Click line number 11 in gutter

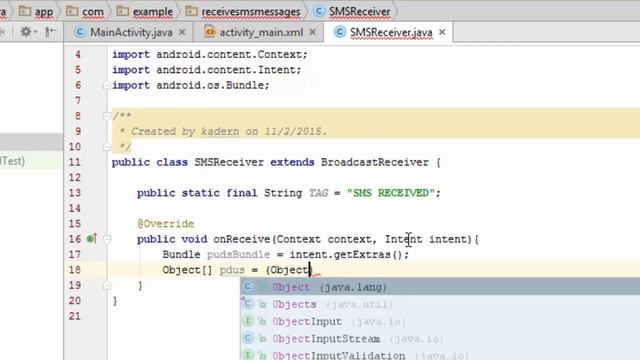(75, 162)
